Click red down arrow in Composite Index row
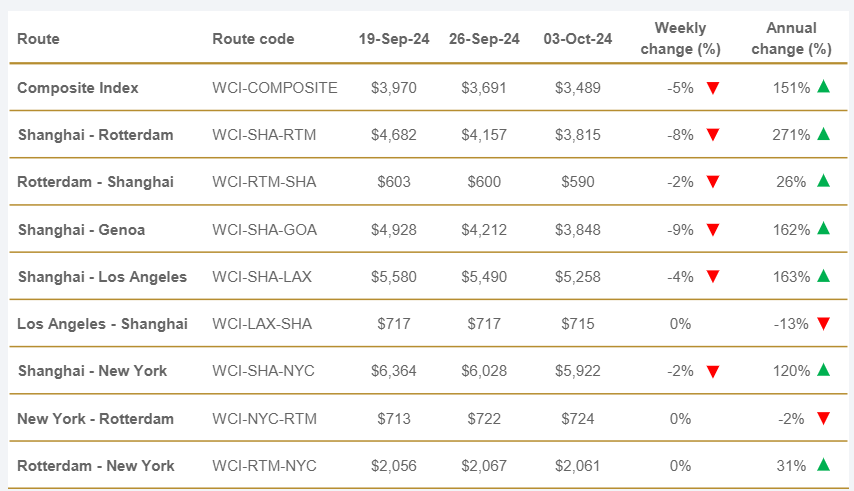Viewport: 854px width, 491px height. (713, 88)
